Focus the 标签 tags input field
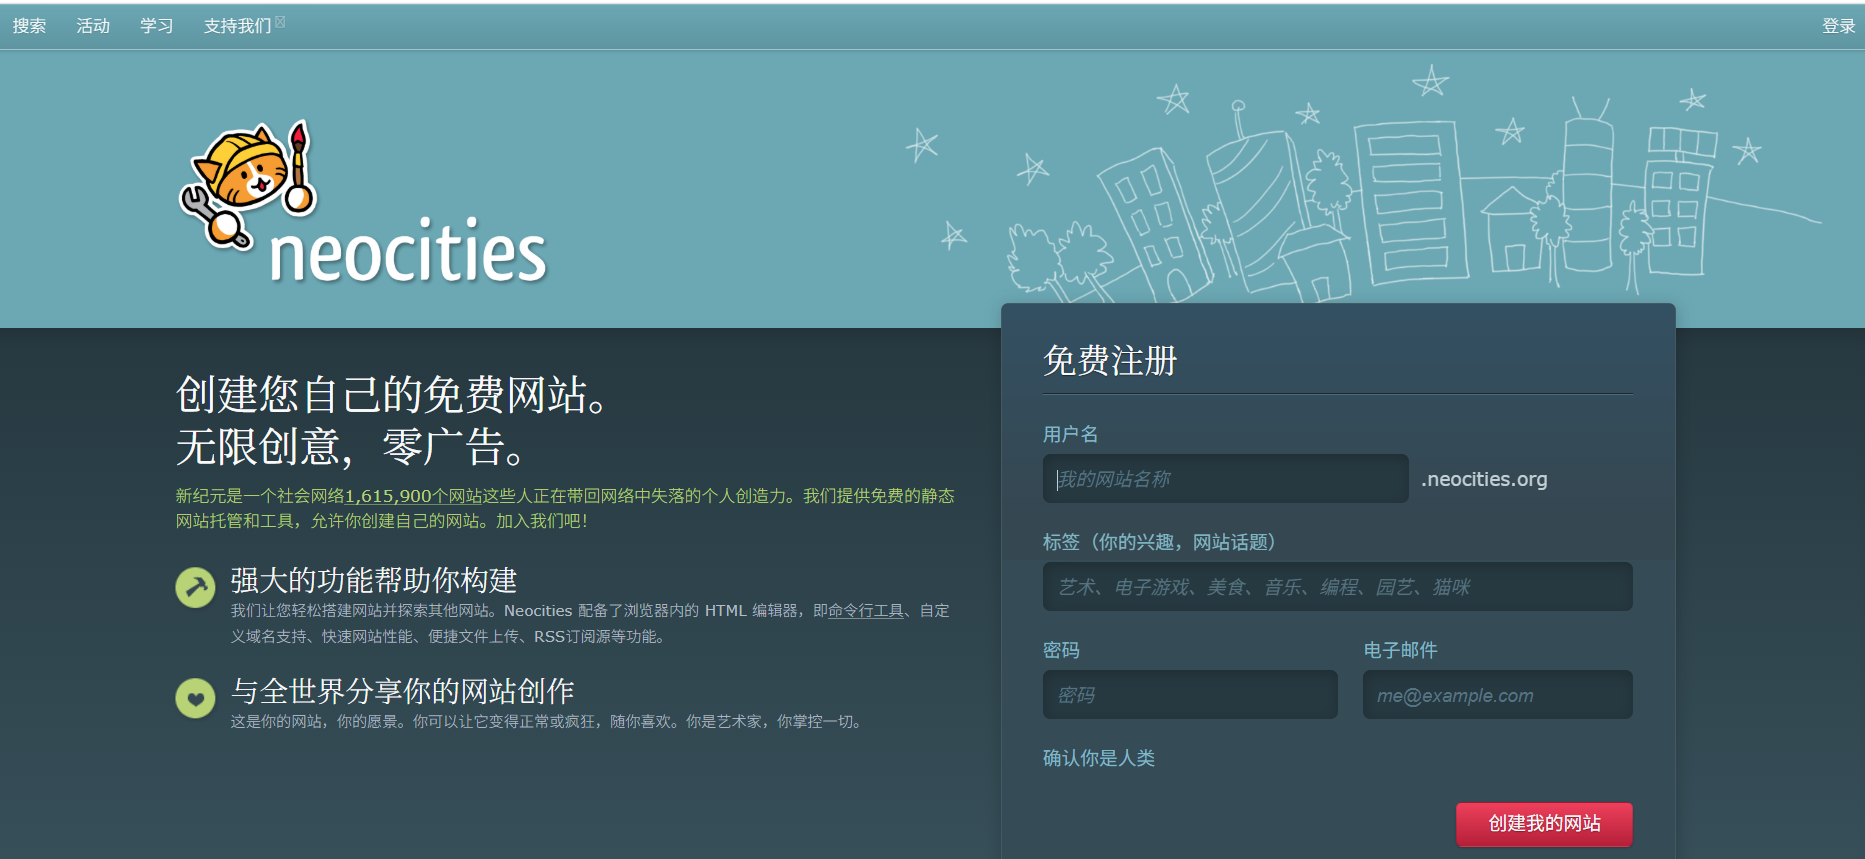Viewport: 1865px width, 859px height. 1337,587
